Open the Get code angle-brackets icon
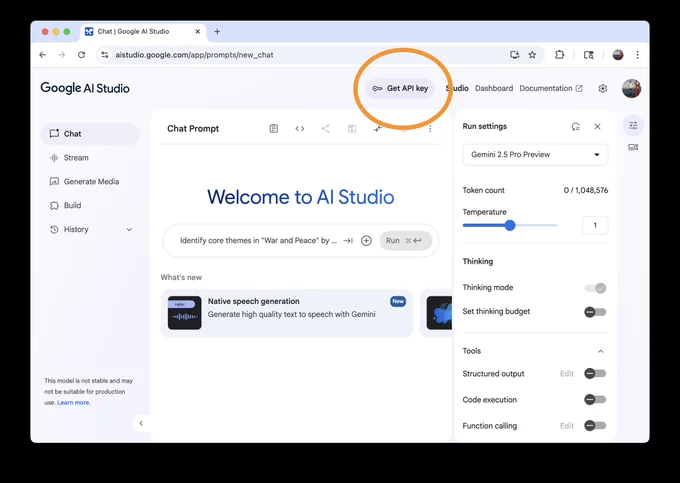 click(300, 128)
